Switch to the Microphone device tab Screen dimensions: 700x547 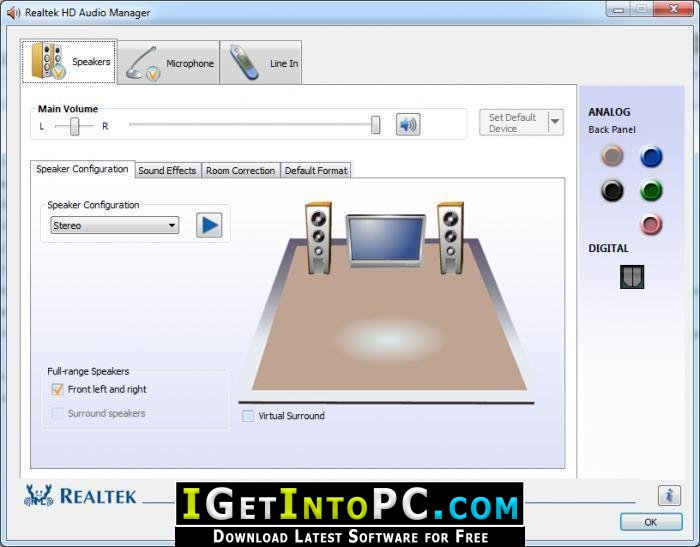[168, 63]
